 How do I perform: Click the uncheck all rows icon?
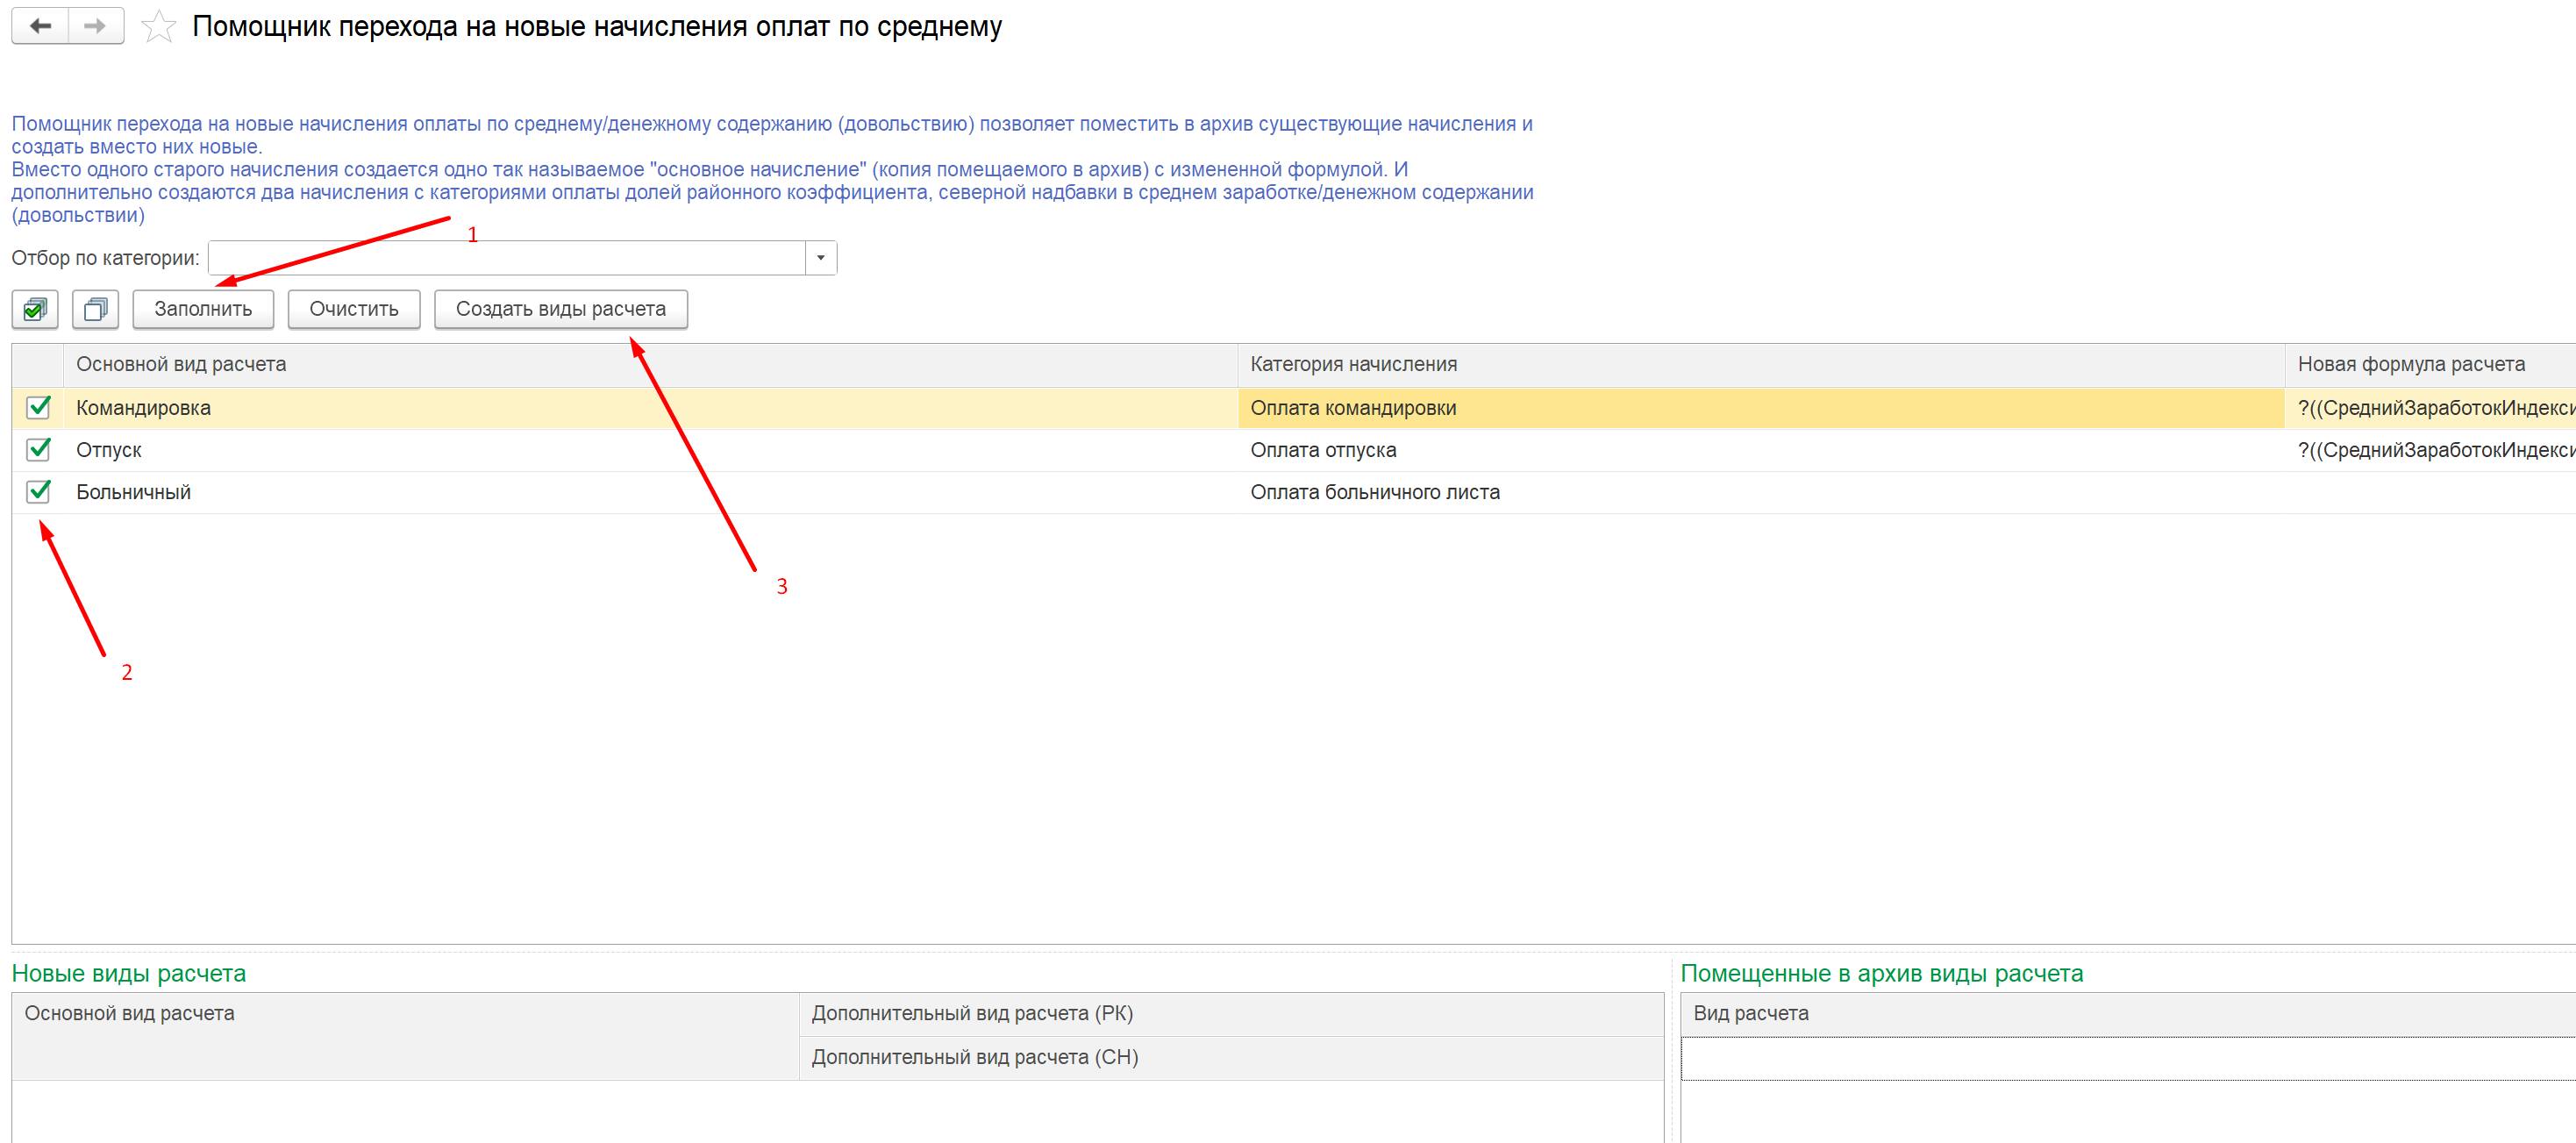pos(96,309)
